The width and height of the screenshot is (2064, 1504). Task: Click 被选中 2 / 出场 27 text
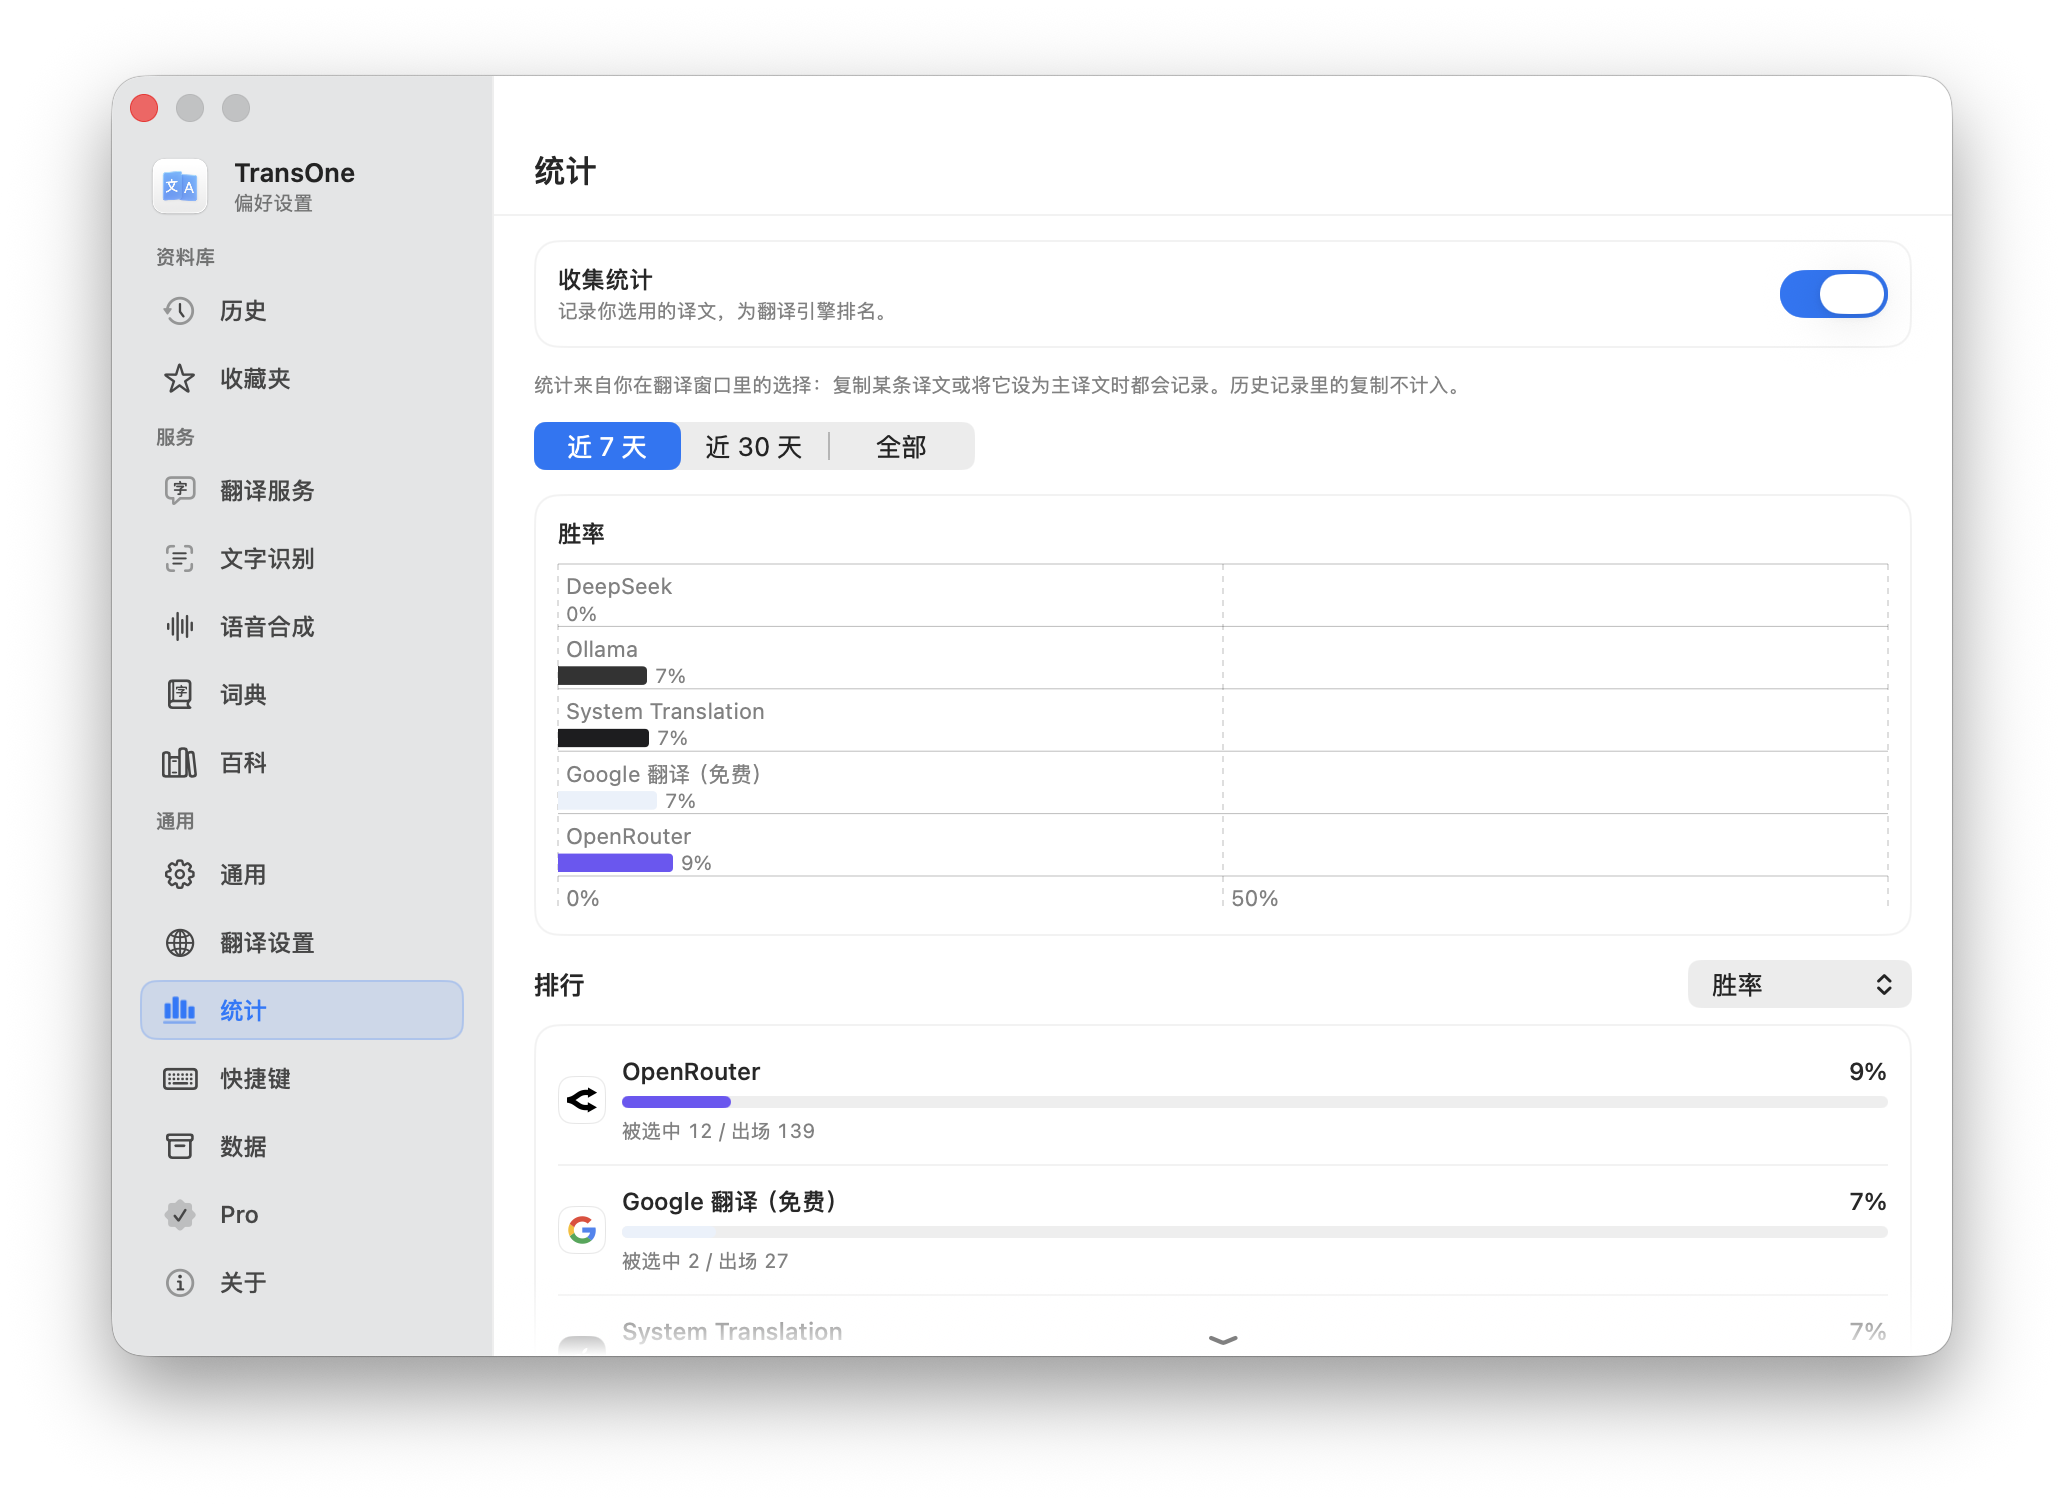[705, 1261]
